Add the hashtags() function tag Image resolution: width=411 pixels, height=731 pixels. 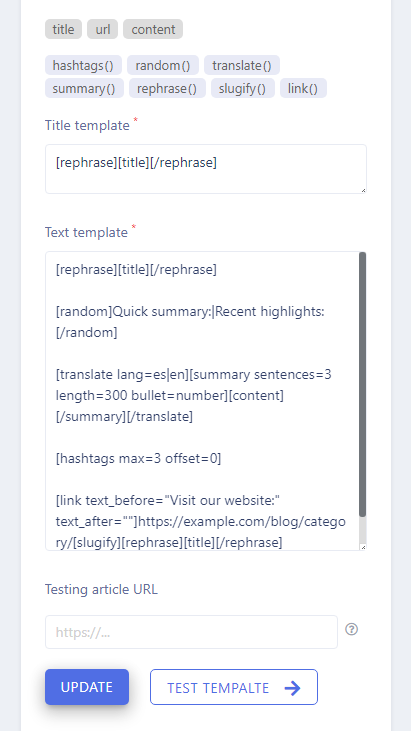pos(83,65)
